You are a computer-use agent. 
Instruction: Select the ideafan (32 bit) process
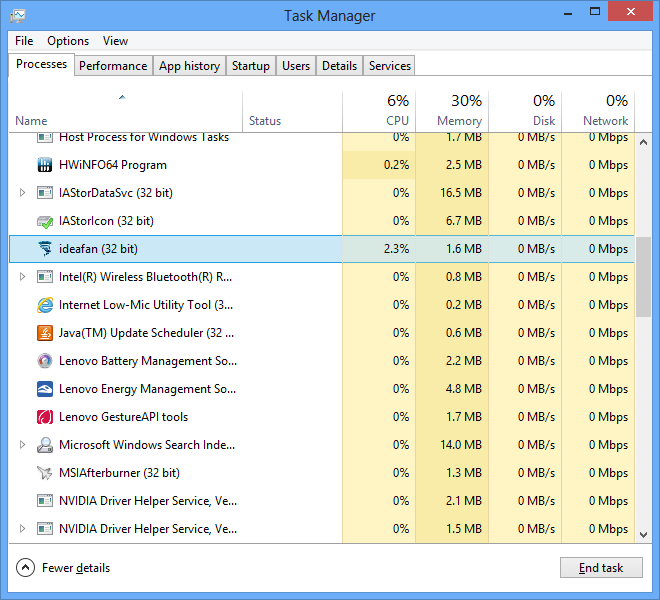point(322,249)
